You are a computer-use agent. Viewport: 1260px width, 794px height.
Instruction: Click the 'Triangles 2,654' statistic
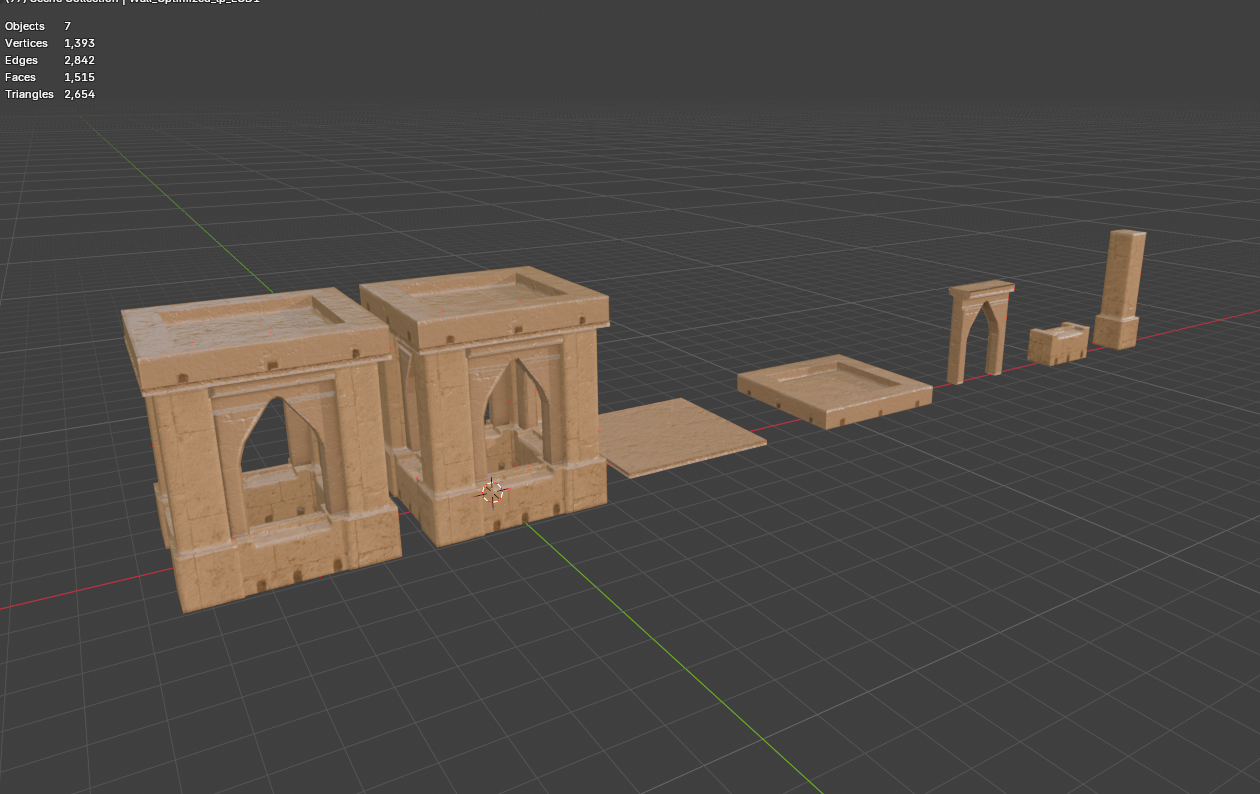point(50,94)
